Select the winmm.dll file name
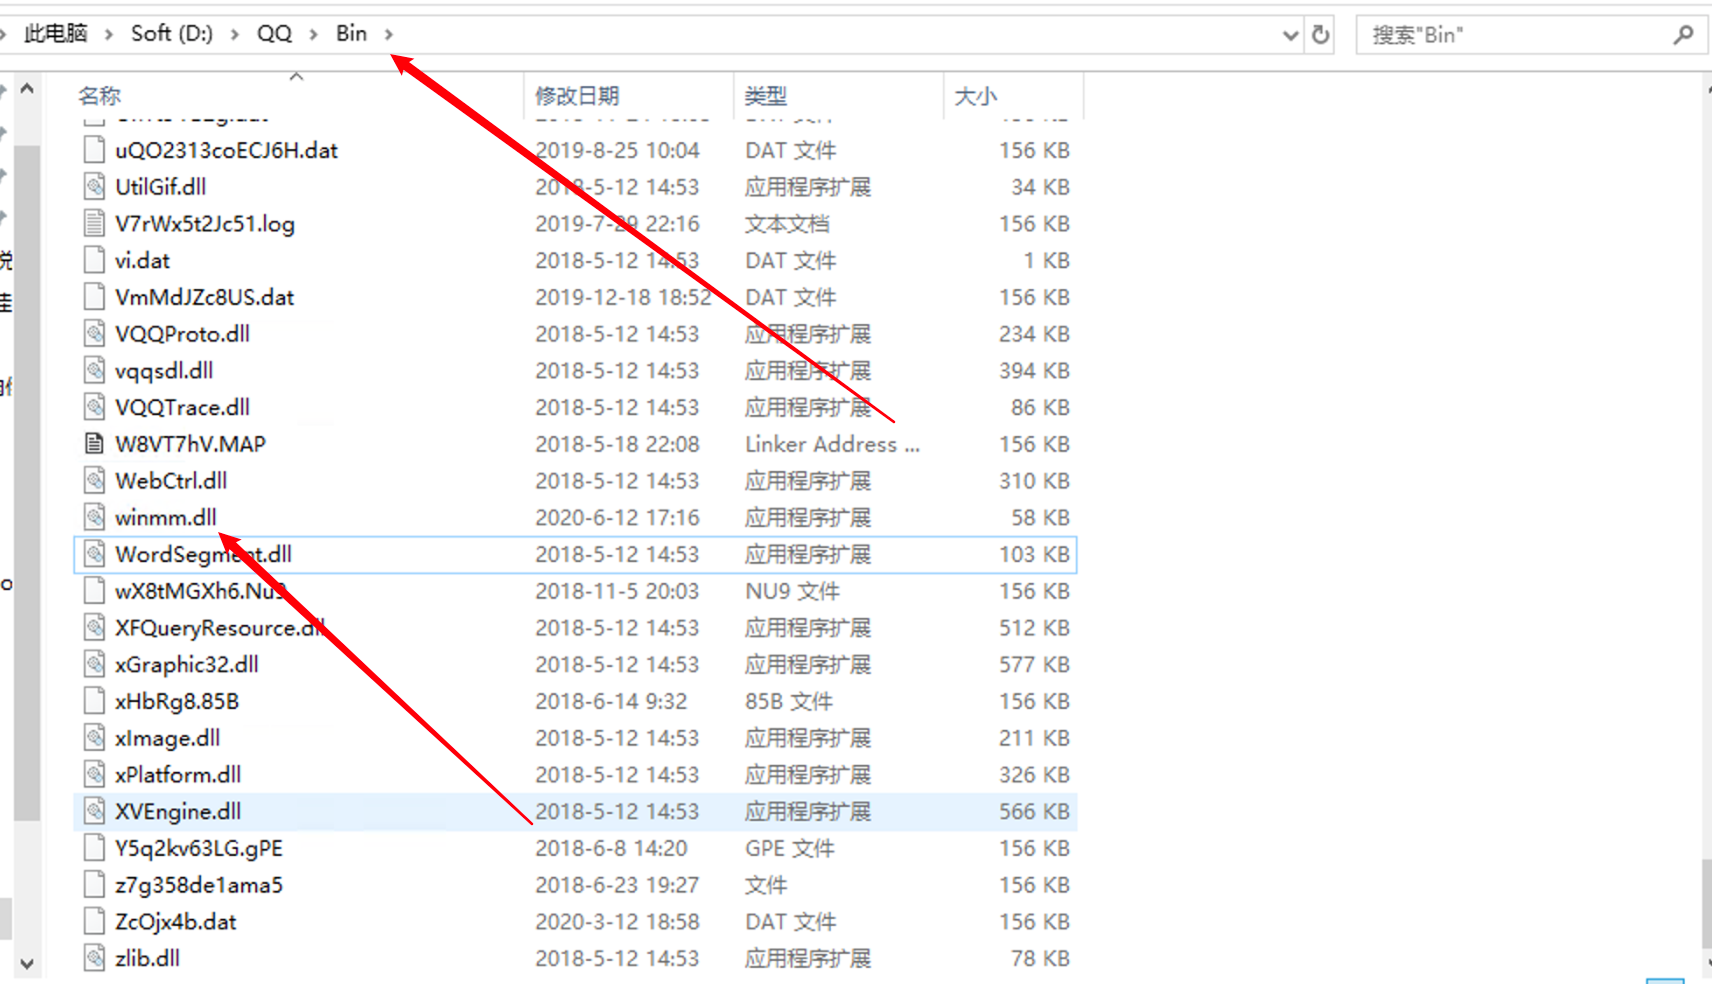 point(165,518)
